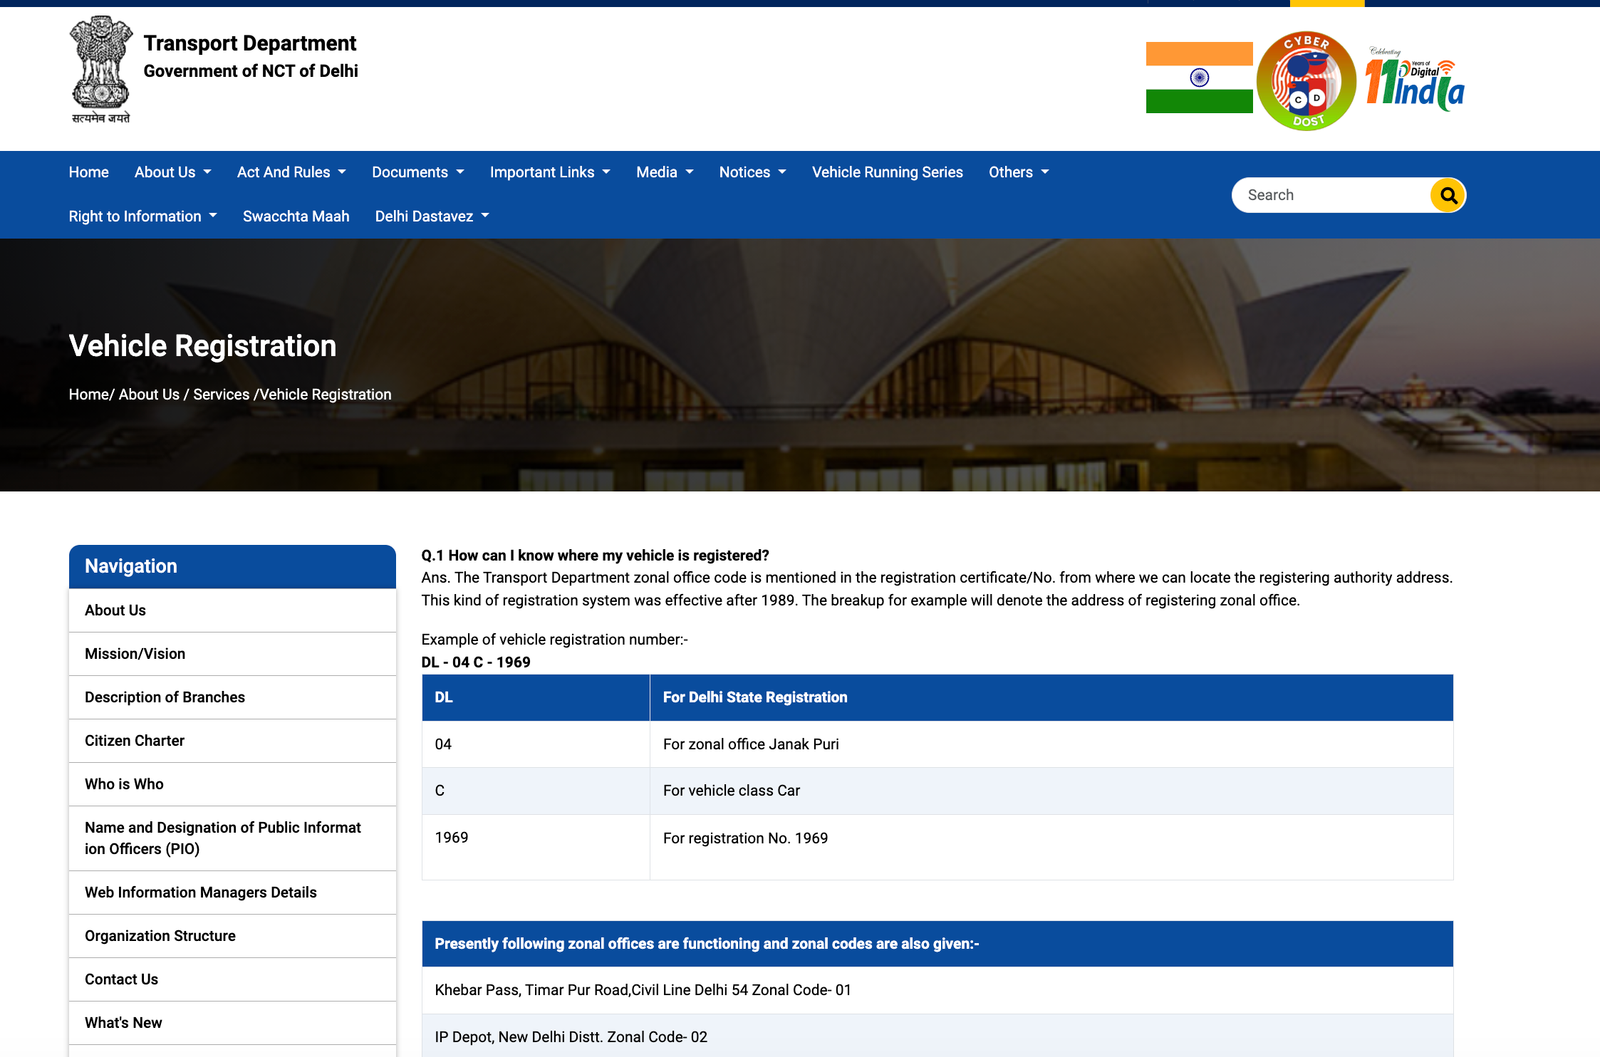Click the '1969' table cell
The image size is (1600, 1057).
click(x=536, y=847)
